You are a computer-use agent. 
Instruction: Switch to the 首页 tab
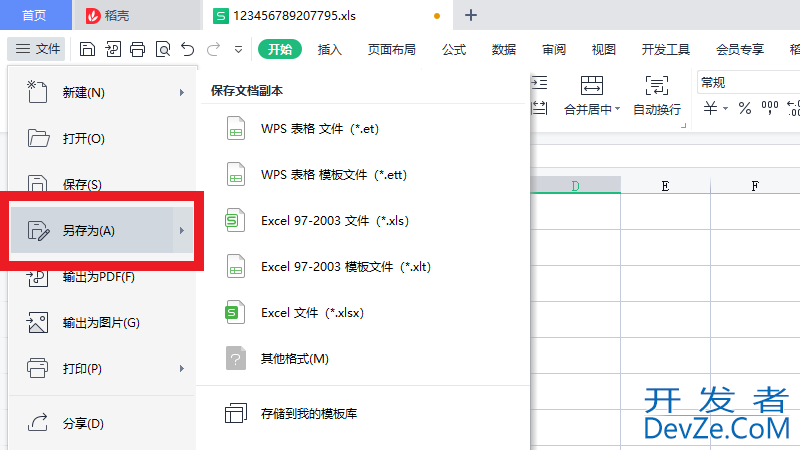(x=35, y=15)
